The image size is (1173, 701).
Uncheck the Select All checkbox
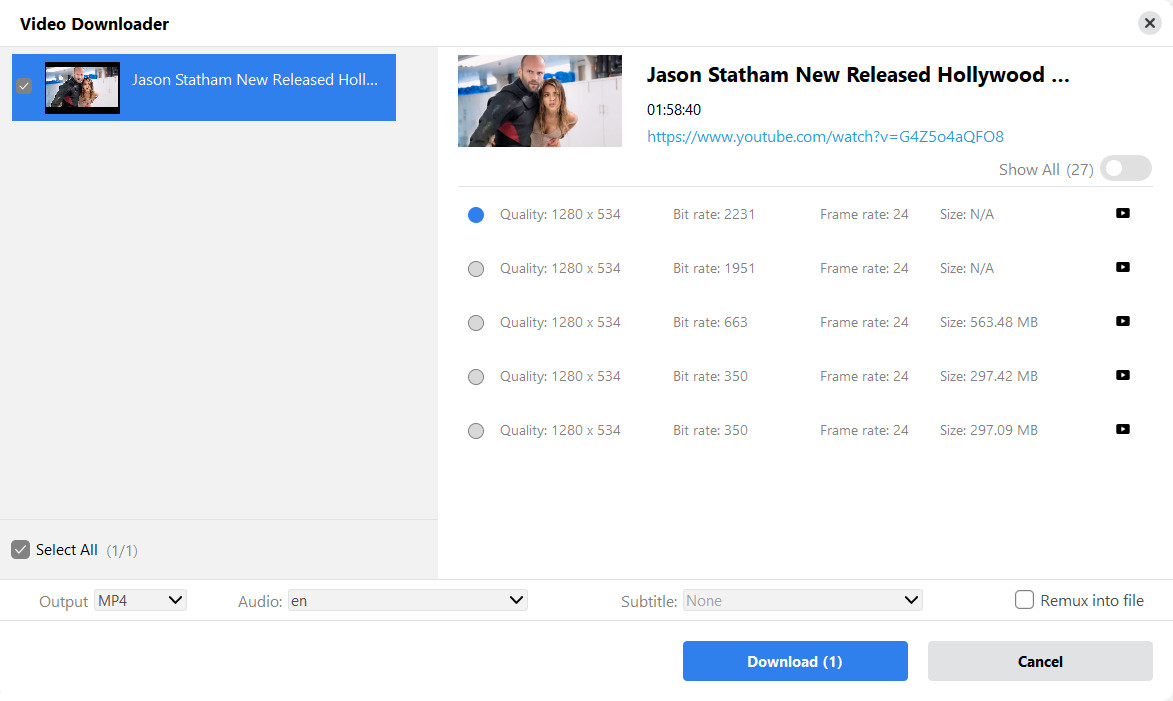21,550
